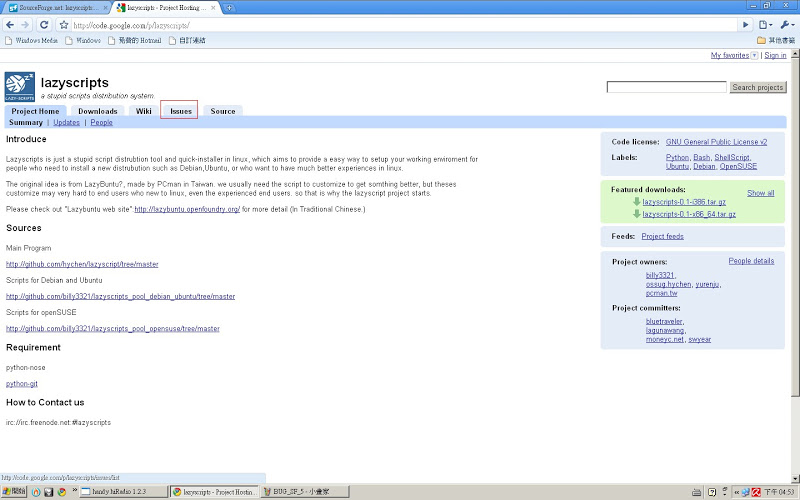This screenshot has height=500, width=800.
Task: Open the hychen lazyscript github link
Action: 82,264
